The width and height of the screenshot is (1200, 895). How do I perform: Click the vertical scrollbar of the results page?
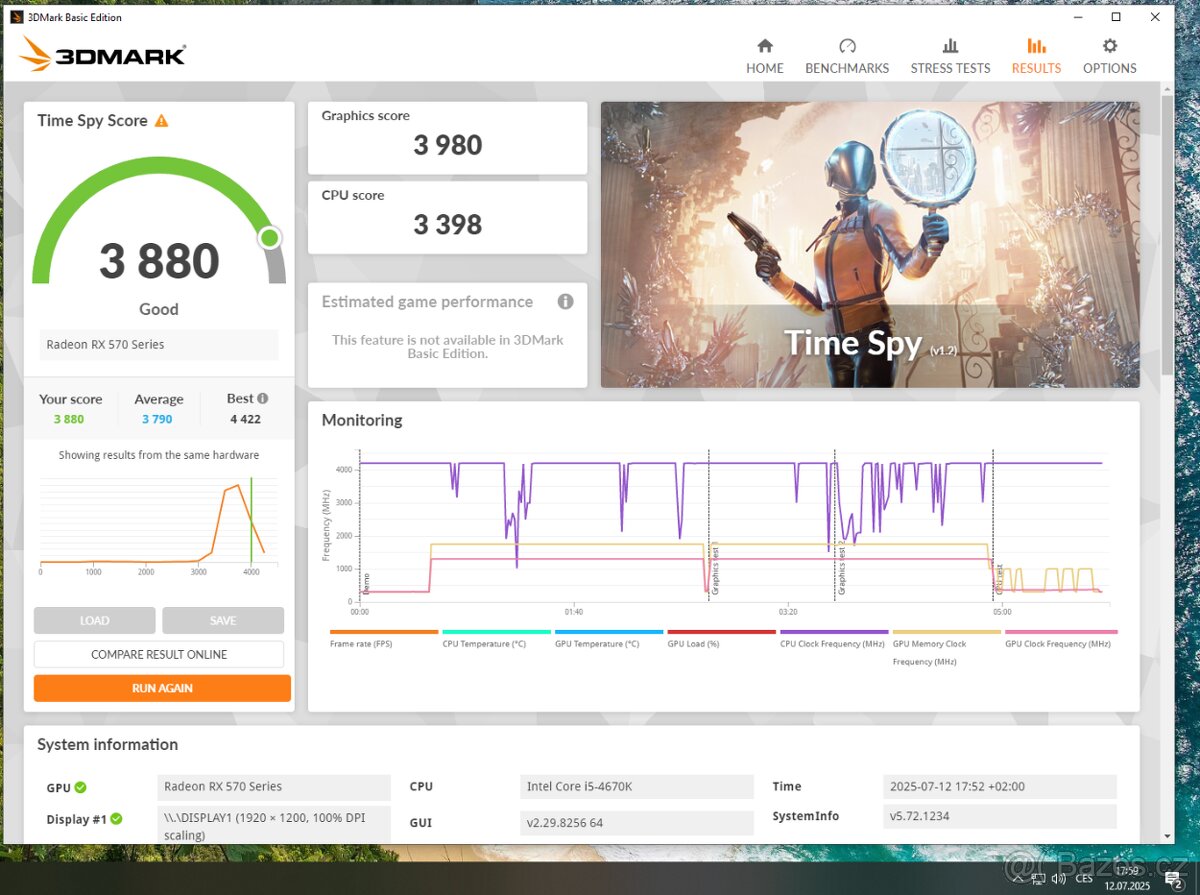point(1167,235)
